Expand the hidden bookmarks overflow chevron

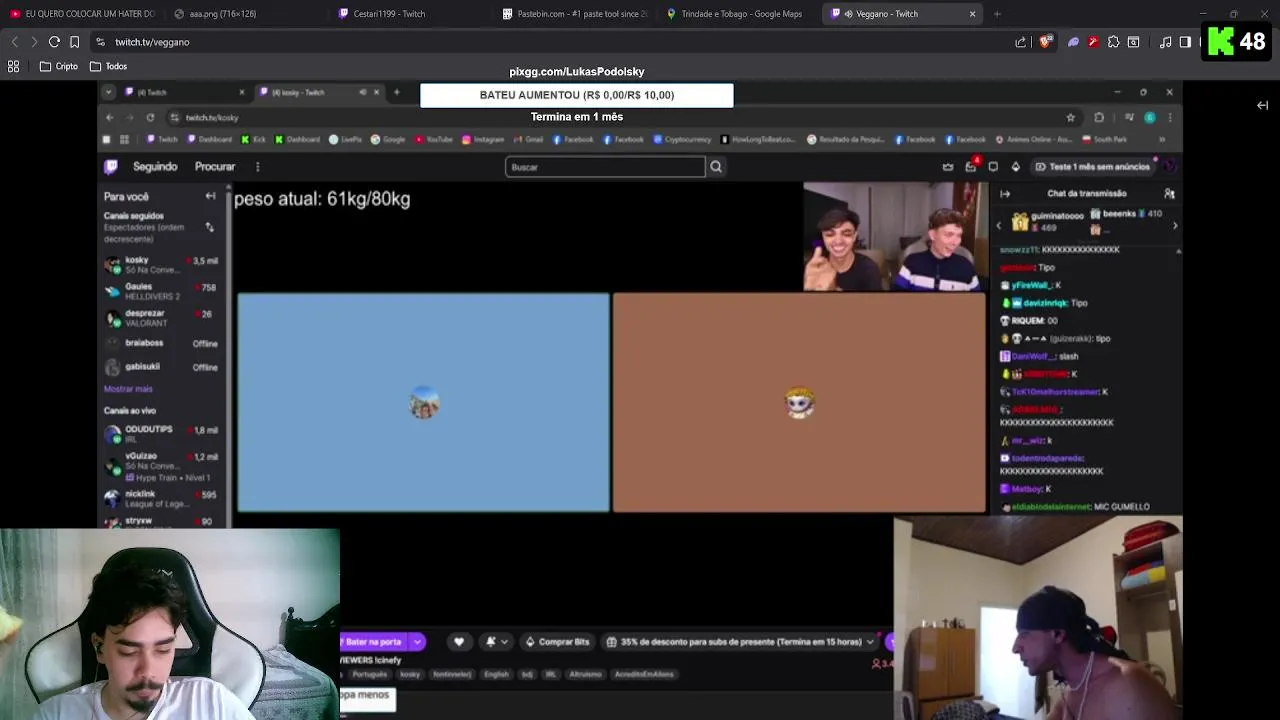click(x=1161, y=139)
